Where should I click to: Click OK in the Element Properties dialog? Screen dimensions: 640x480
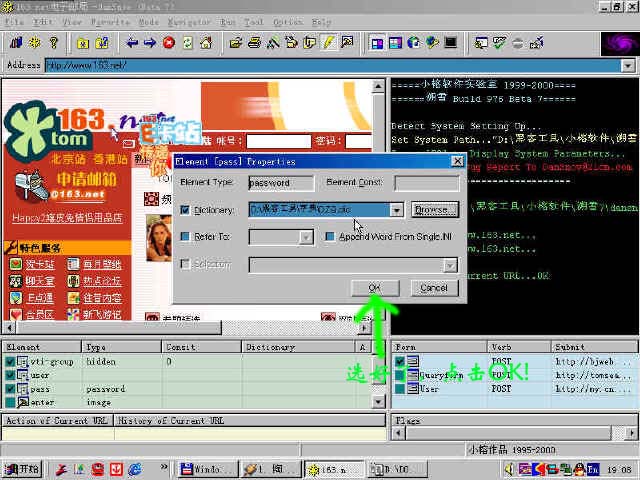point(375,288)
